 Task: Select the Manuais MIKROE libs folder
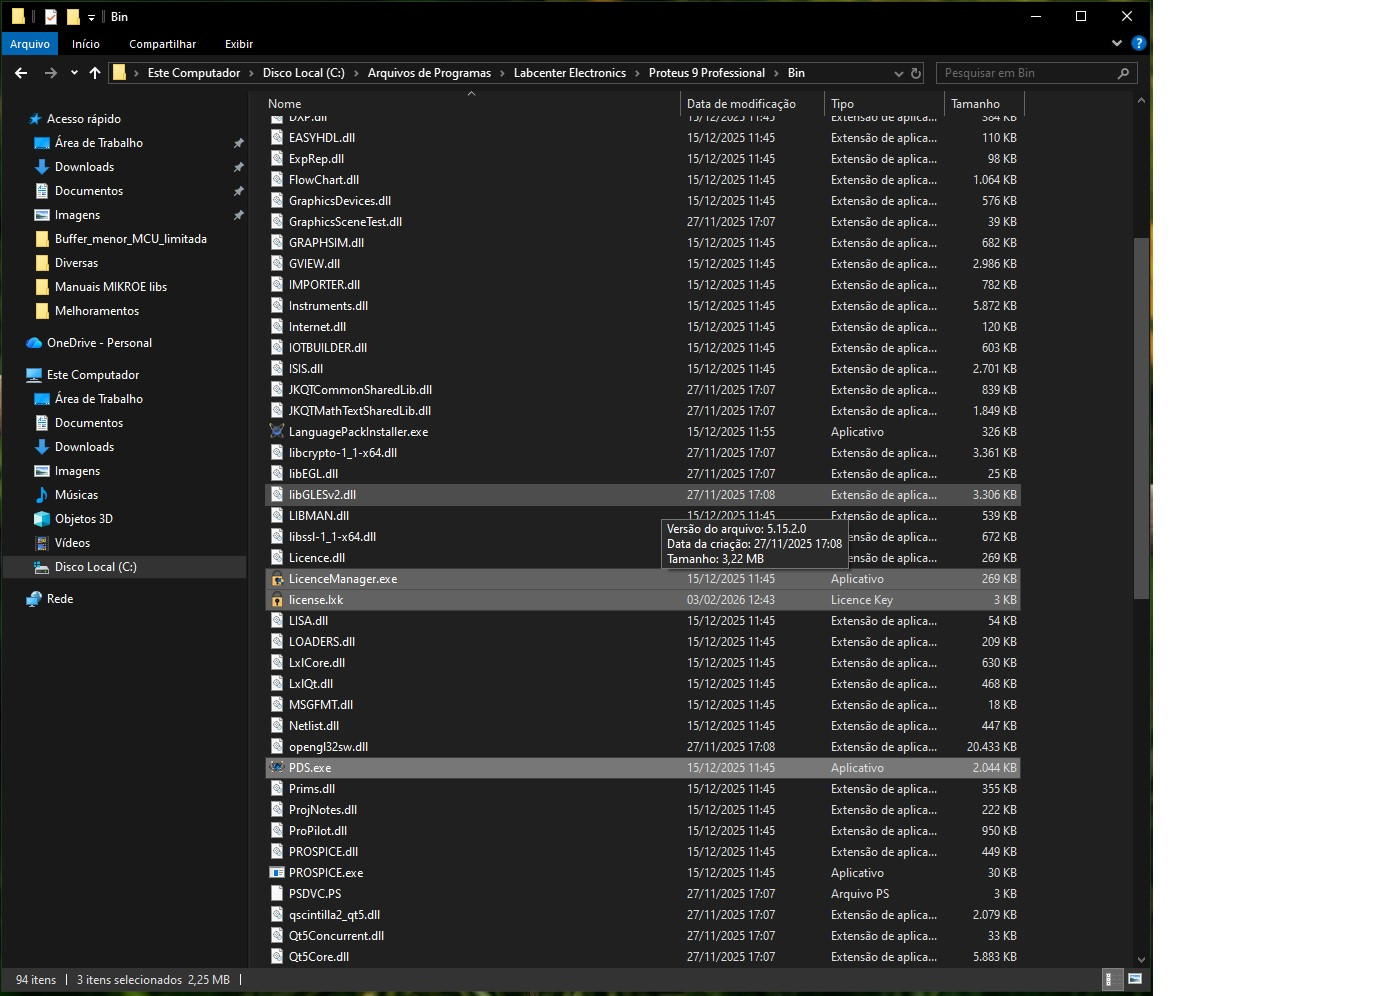[x=111, y=287]
